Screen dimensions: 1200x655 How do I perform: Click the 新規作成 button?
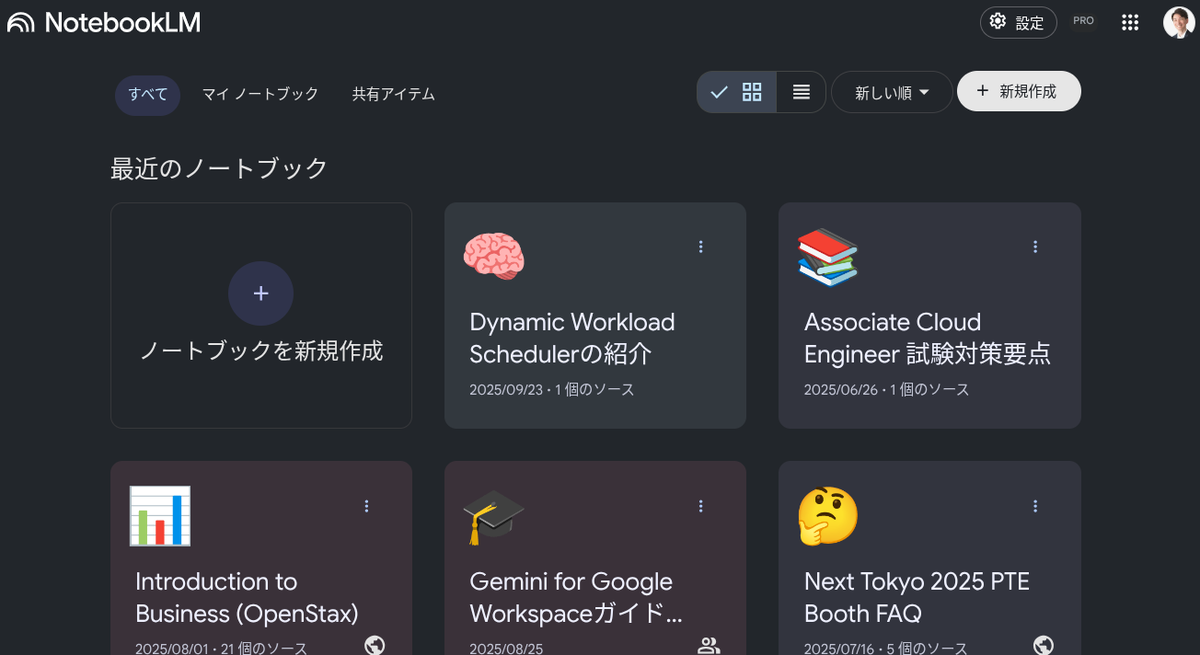tap(1019, 91)
